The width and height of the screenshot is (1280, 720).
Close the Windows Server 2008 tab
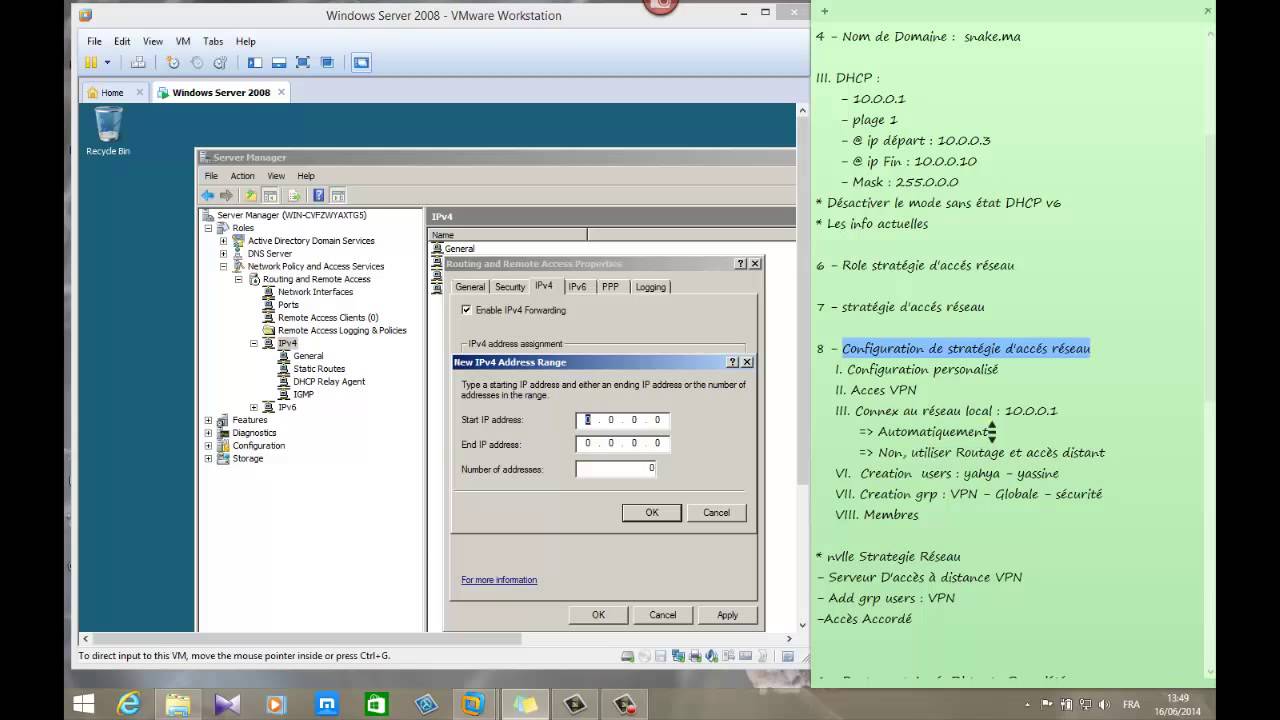(281, 92)
